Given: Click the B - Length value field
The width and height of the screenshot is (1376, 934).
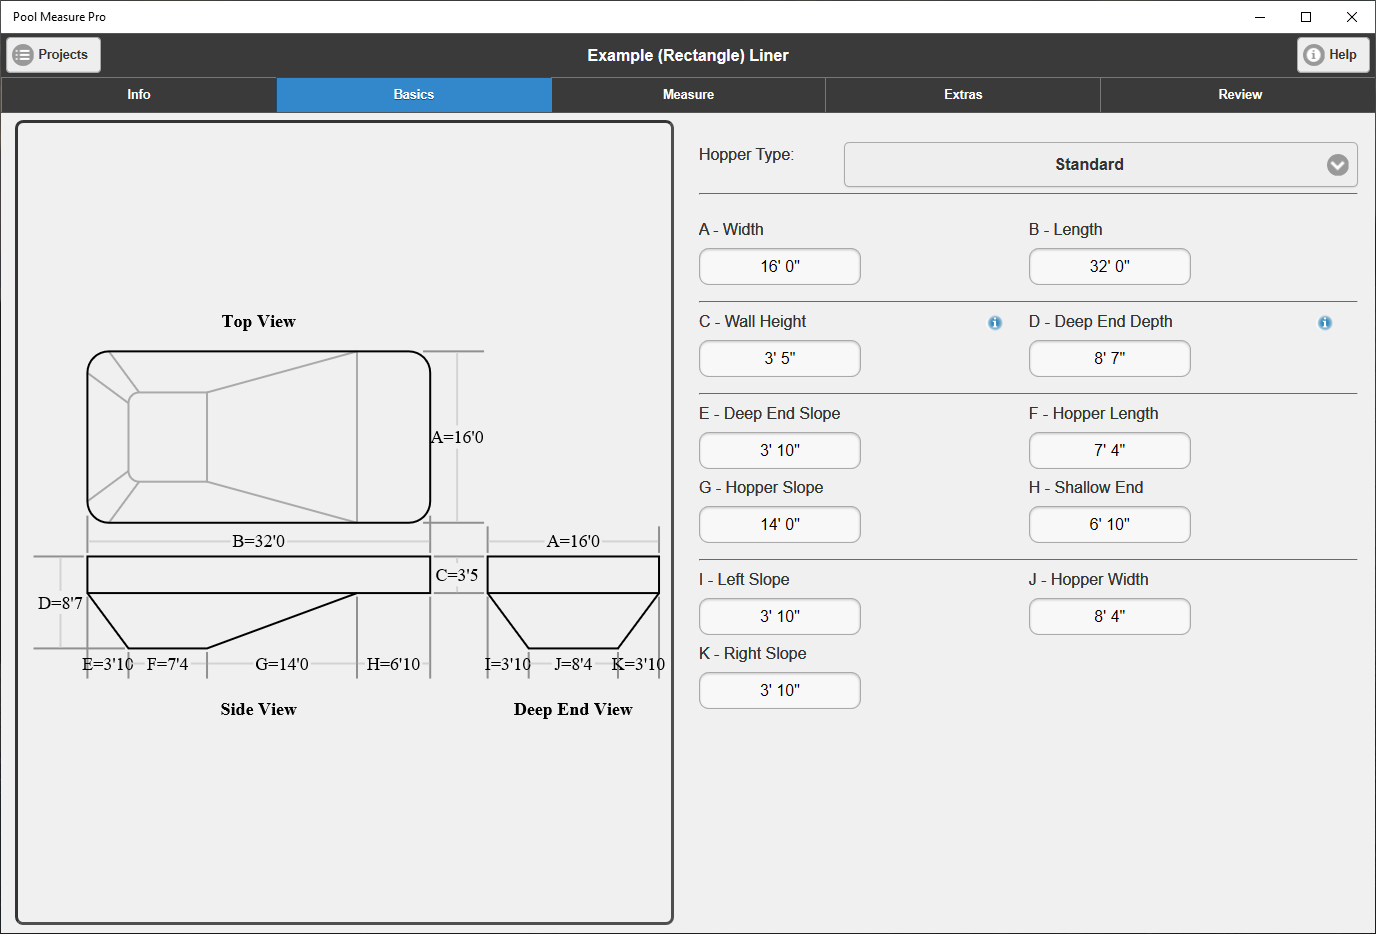Looking at the screenshot, I should (1109, 267).
